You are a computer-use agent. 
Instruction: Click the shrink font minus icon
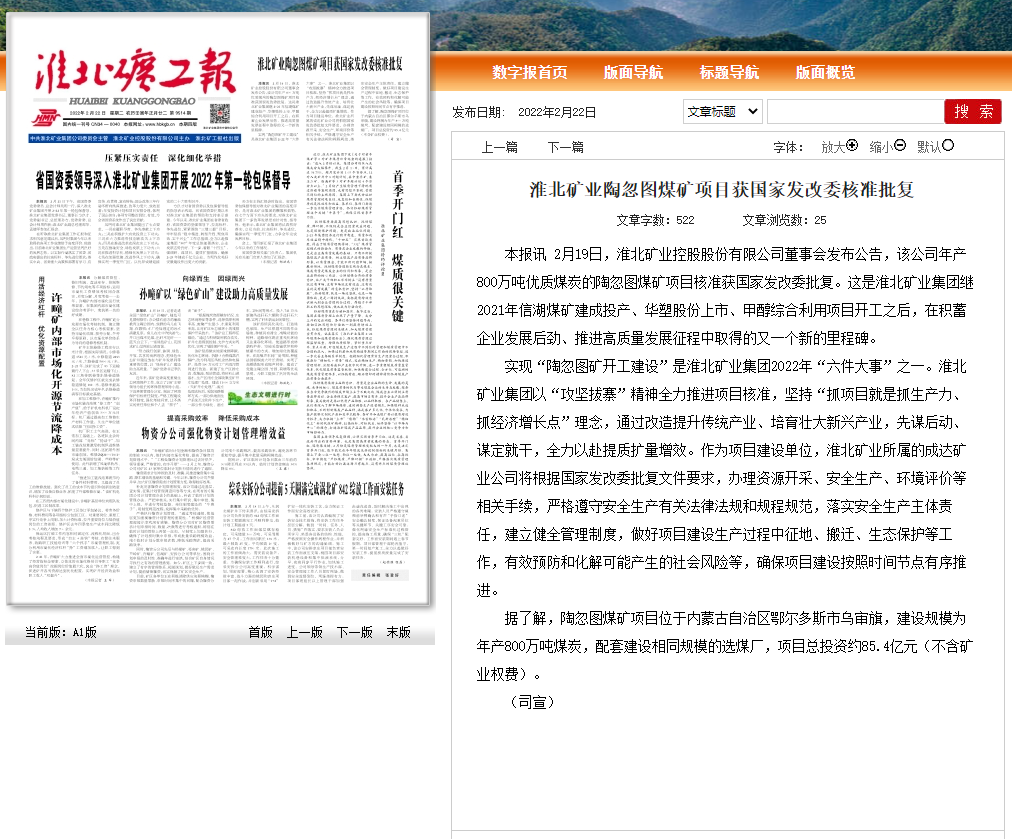900,146
